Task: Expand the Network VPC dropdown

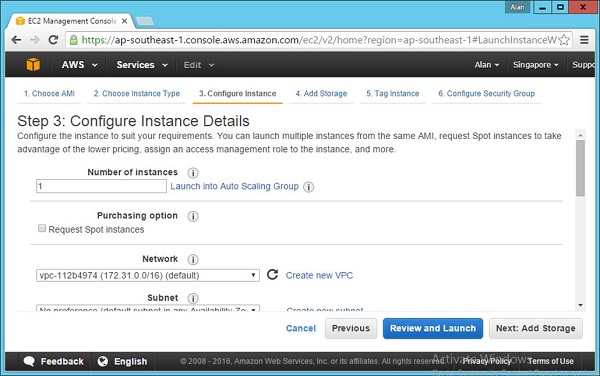Action: (148, 275)
